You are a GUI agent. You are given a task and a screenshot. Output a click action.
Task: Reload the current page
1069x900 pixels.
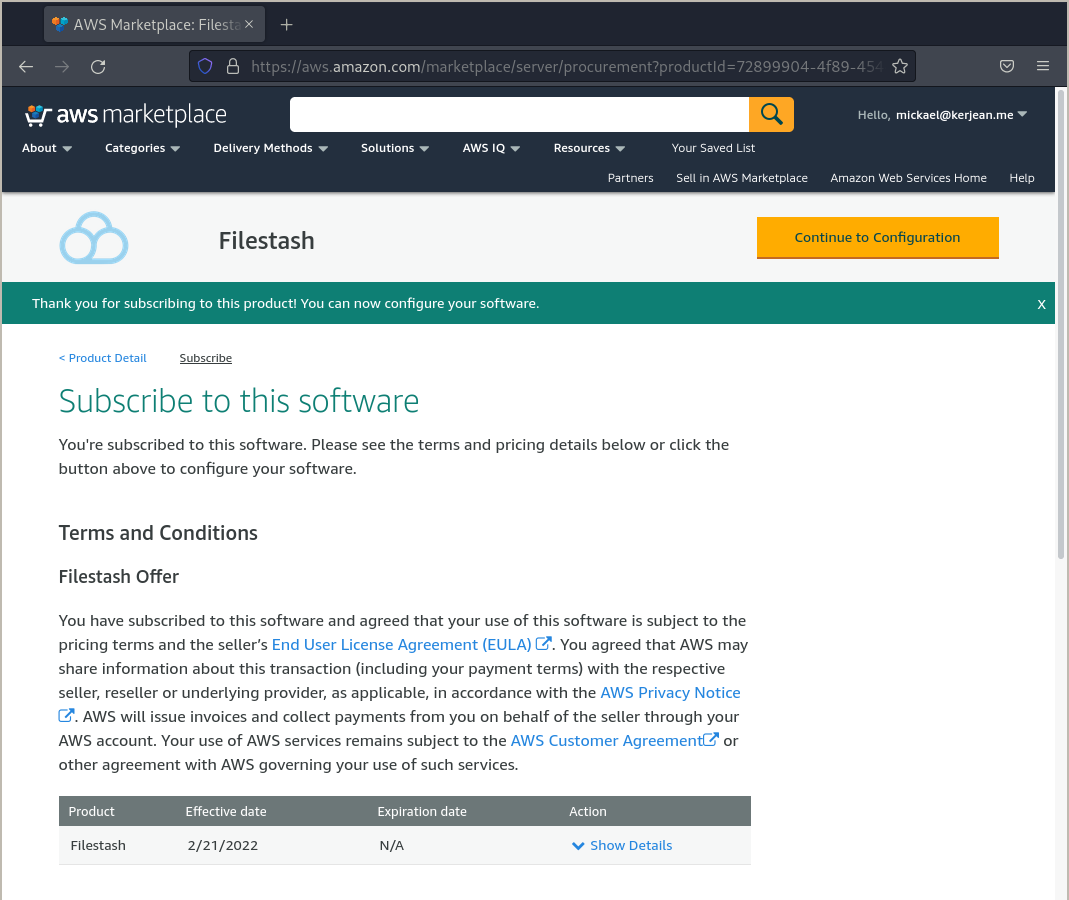click(x=98, y=66)
